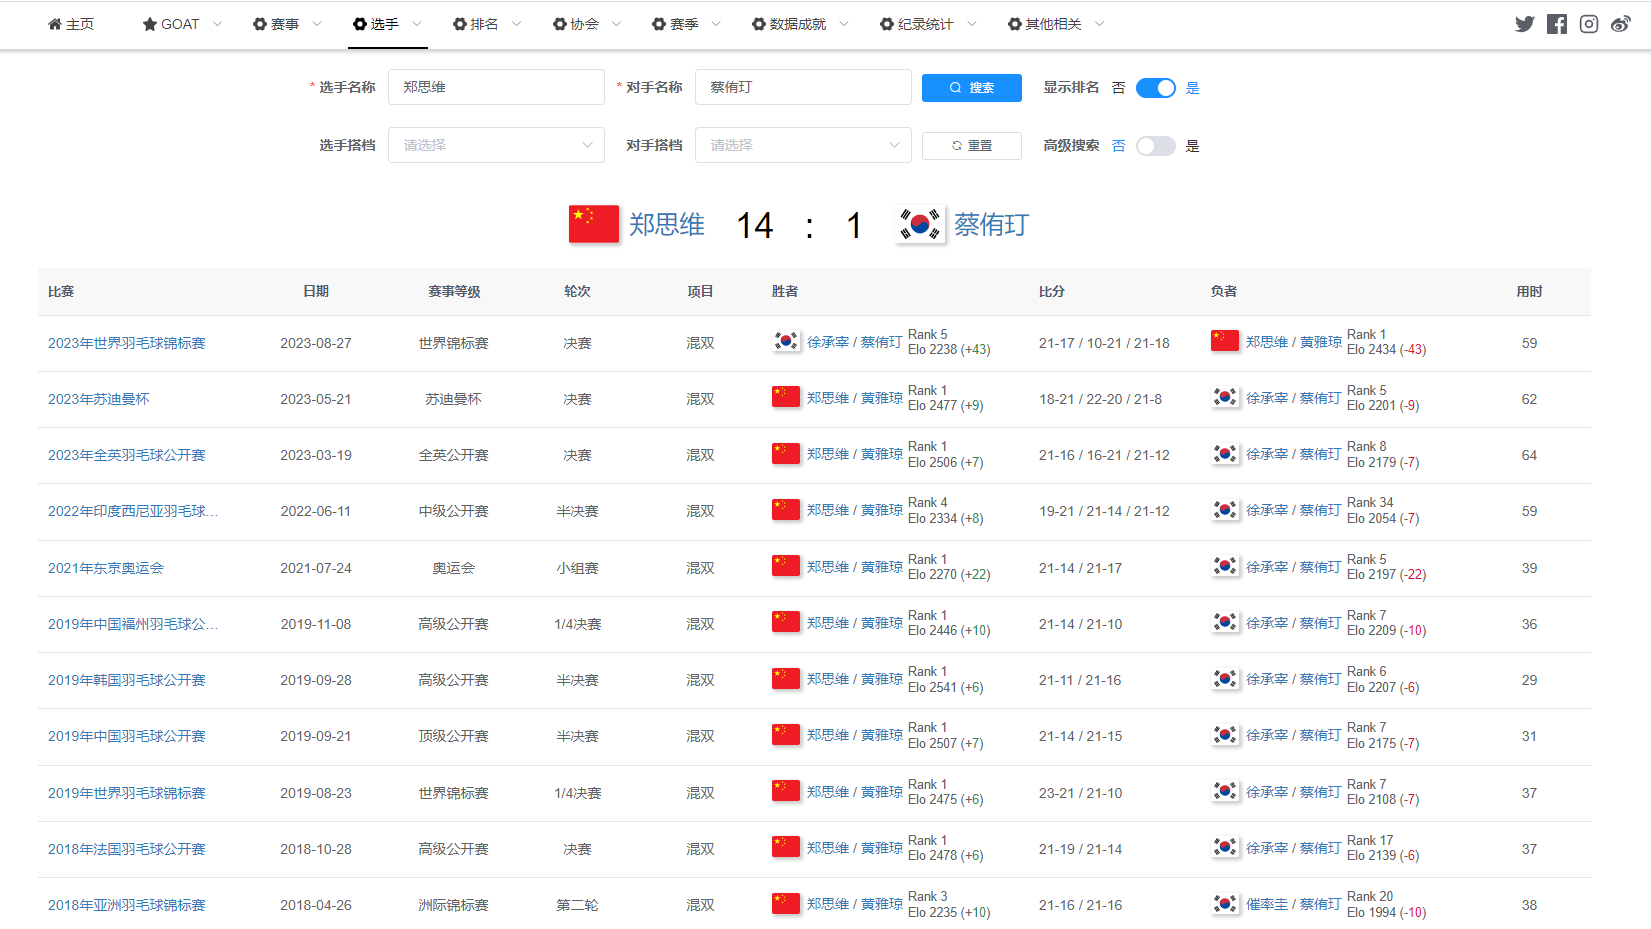Screen dimensions: 1651x929
Task: Open the 2021年东京奥运会 link
Action: pyautogui.click(x=106, y=568)
